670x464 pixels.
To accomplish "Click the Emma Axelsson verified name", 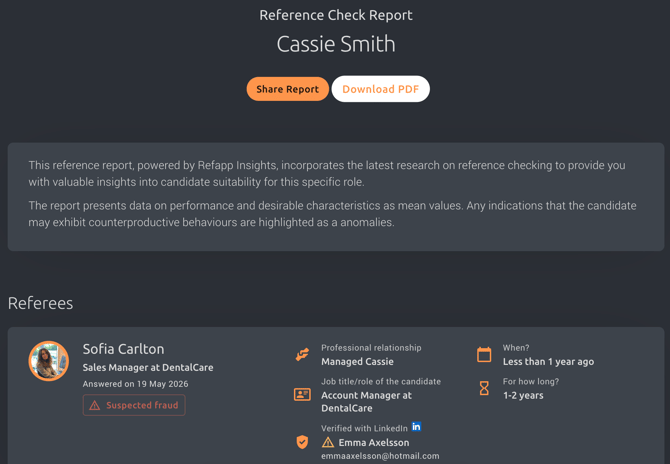I will [x=374, y=443].
